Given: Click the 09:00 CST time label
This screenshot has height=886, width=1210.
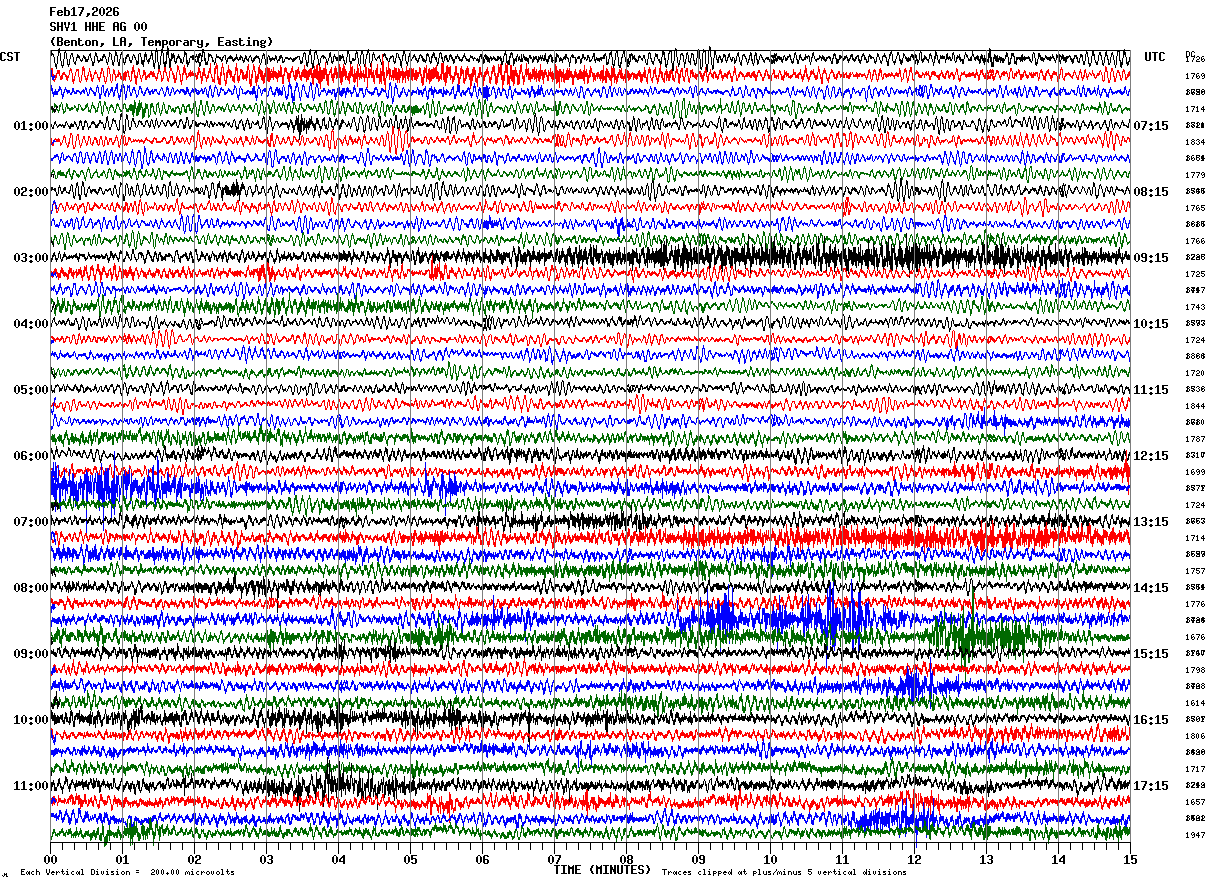Looking at the screenshot, I should (31, 654).
